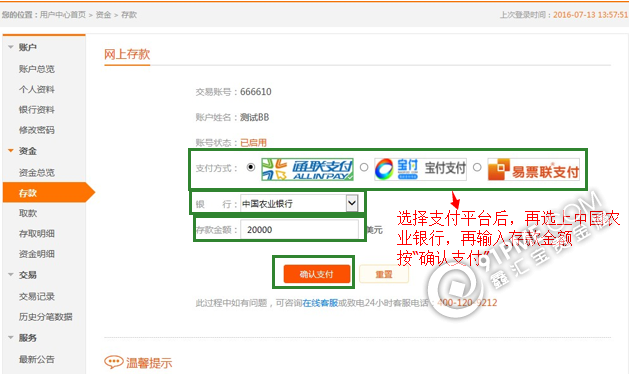This screenshot has height=374, width=629.
Task: Click the 美元 currency label
Action: coord(374,230)
